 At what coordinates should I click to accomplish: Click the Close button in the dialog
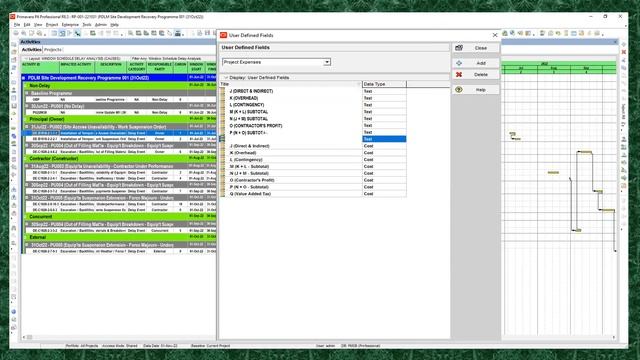(x=476, y=48)
